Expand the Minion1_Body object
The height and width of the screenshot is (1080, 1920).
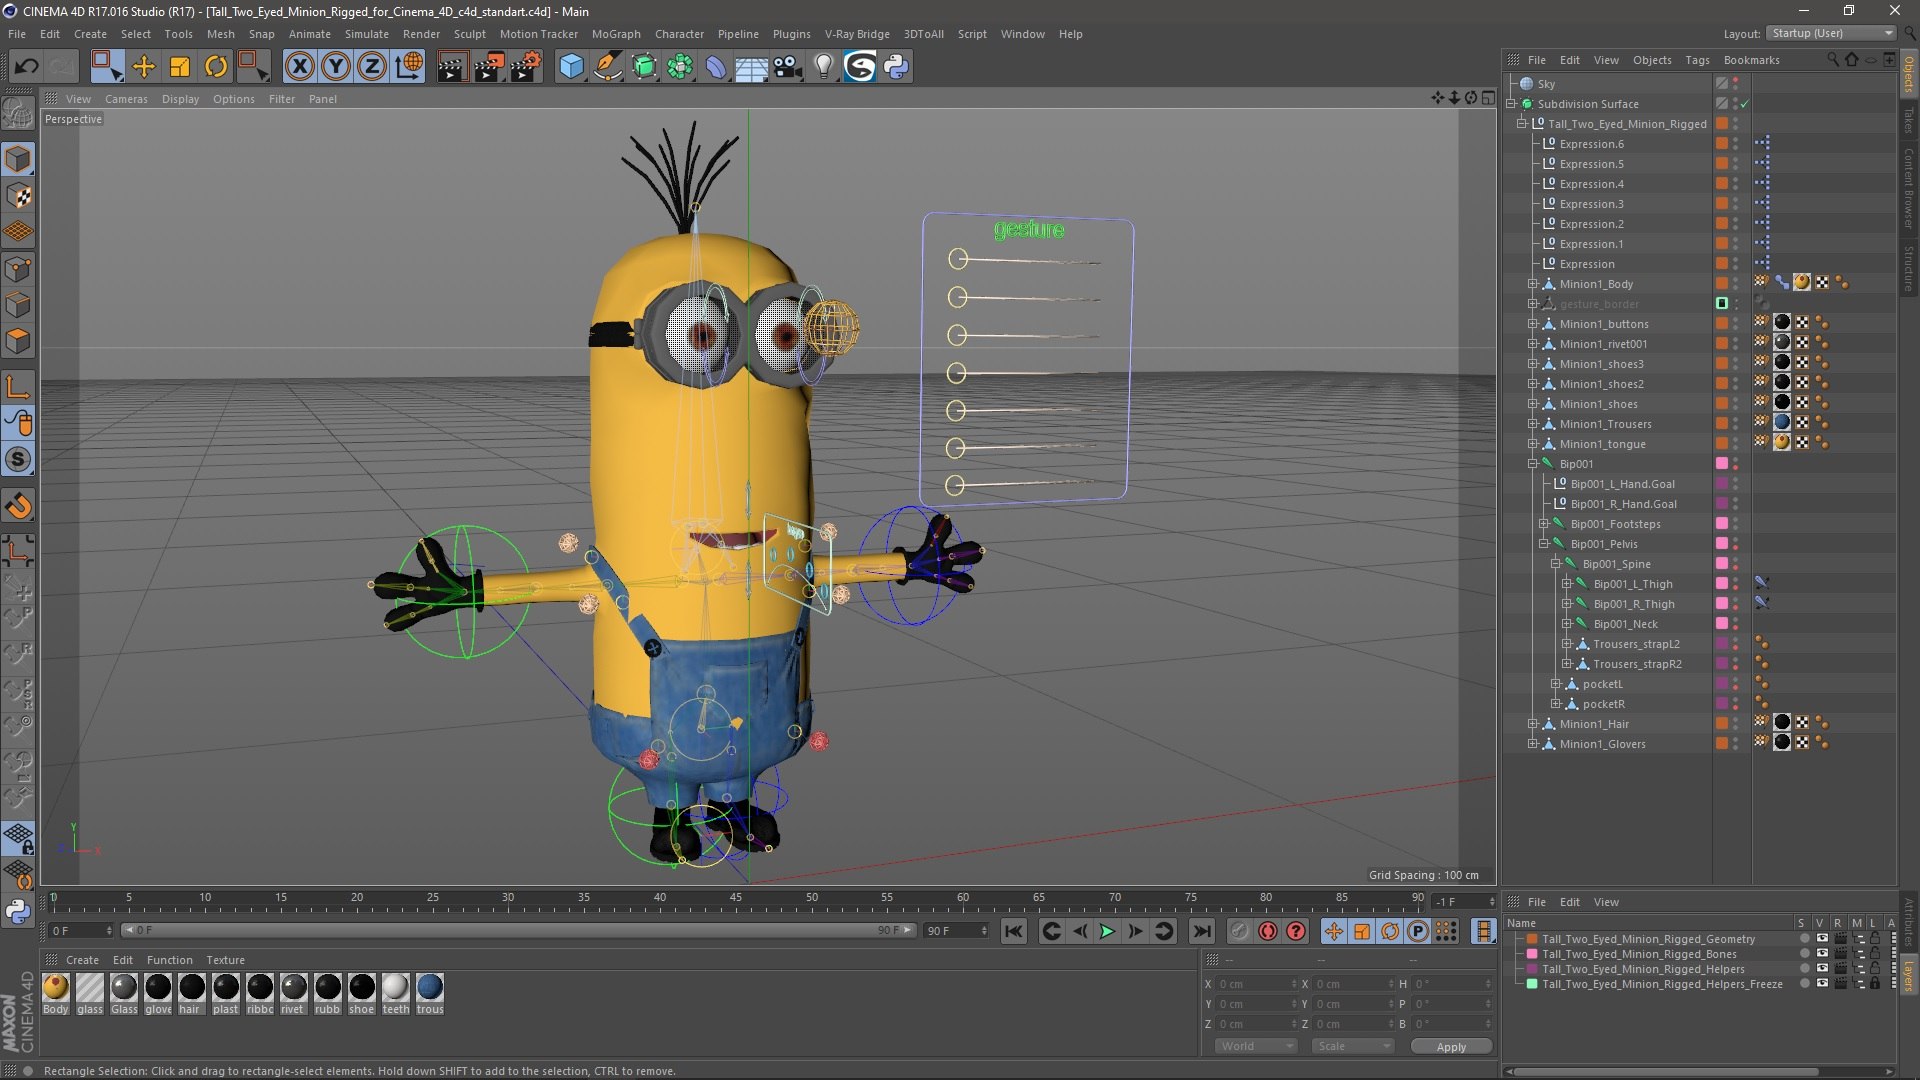pos(1532,284)
